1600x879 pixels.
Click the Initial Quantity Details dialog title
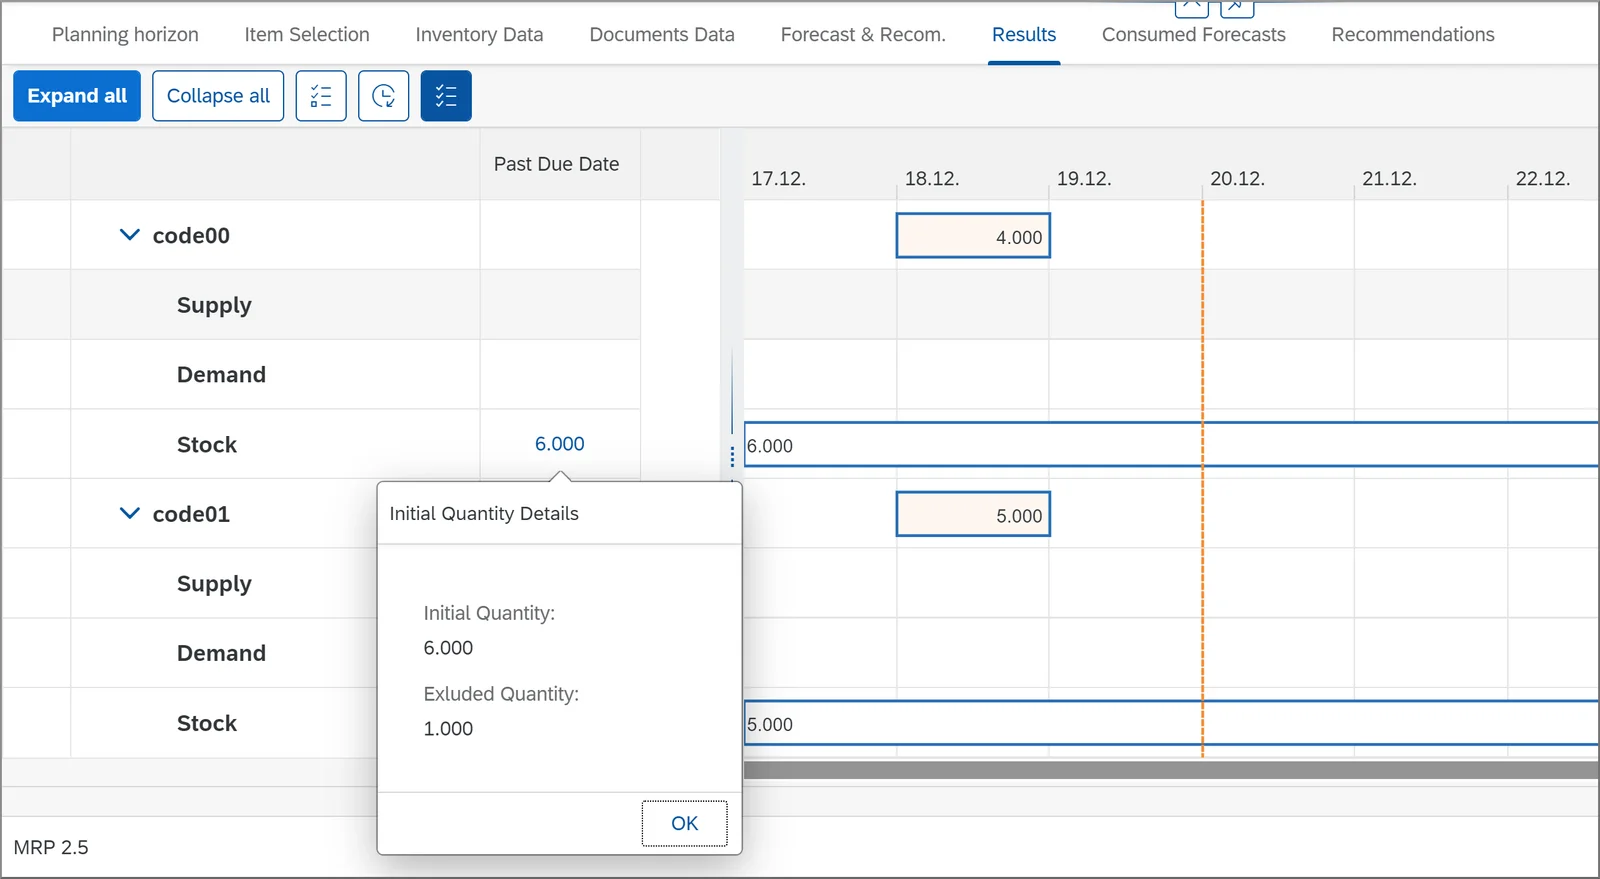point(484,513)
